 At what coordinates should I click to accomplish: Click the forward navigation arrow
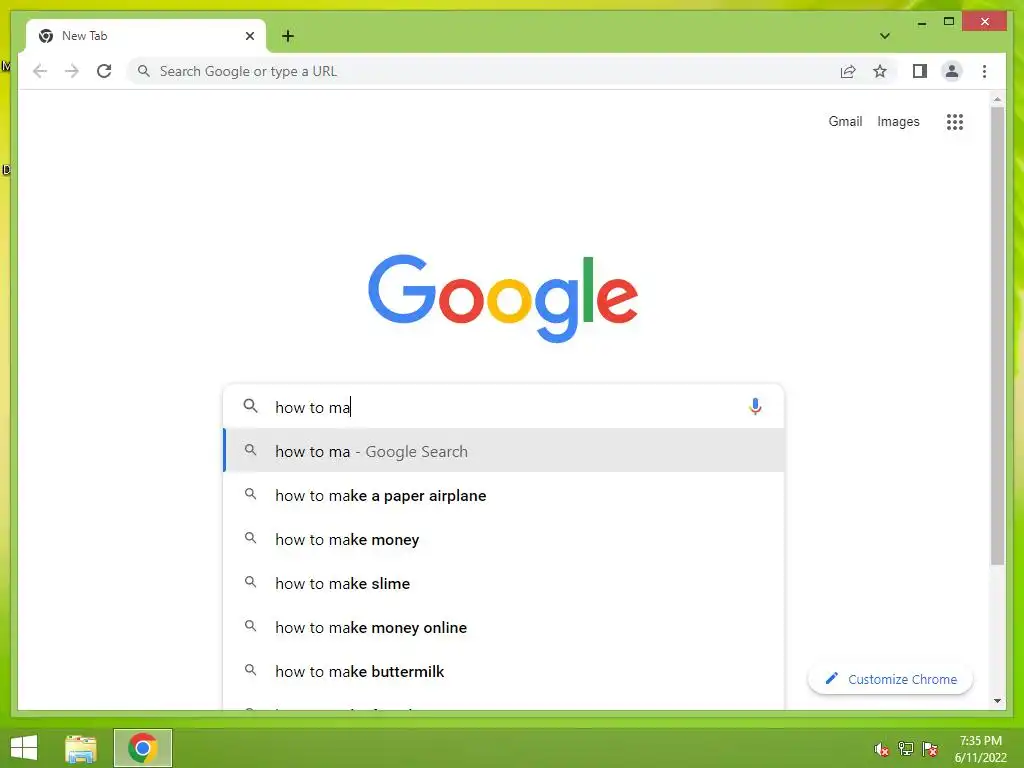72,71
